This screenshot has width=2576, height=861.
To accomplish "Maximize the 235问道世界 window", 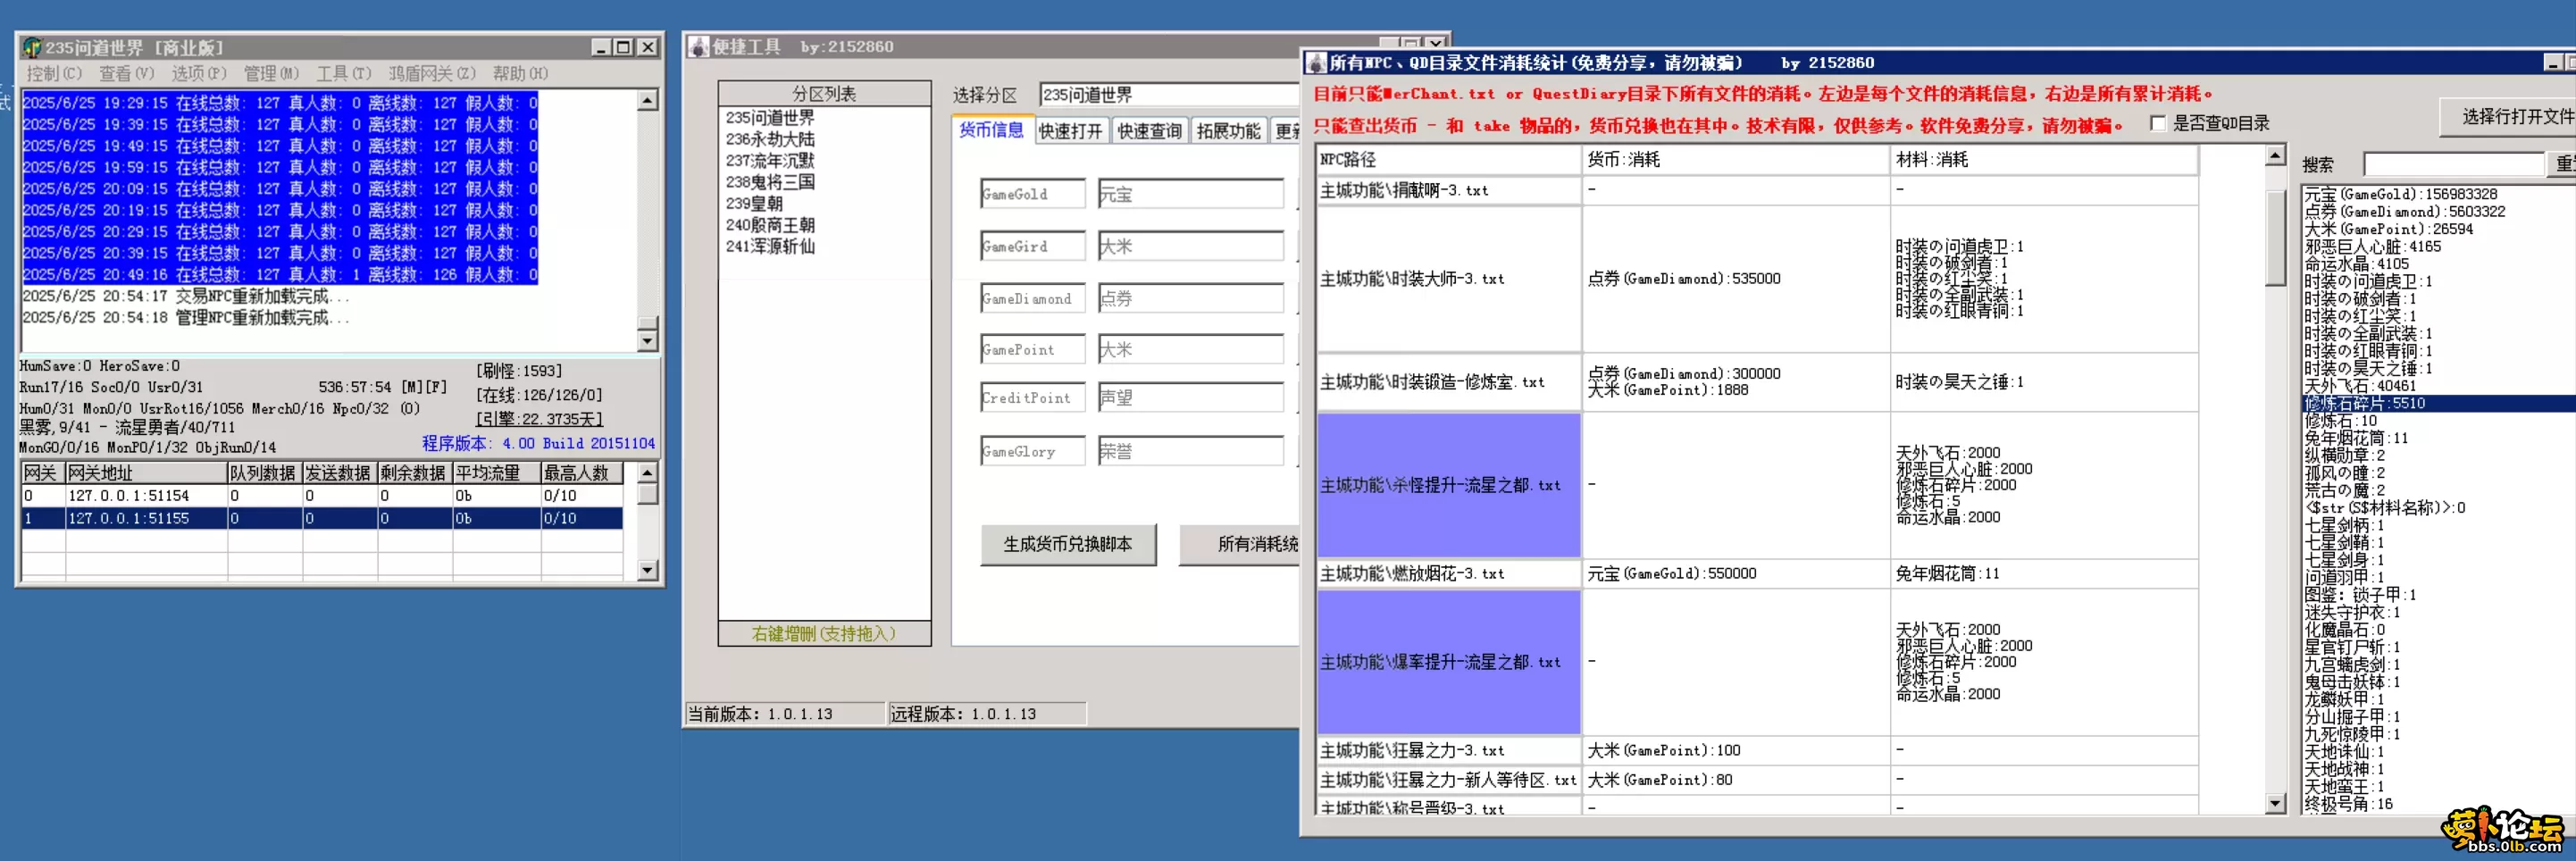I will 623,47.
